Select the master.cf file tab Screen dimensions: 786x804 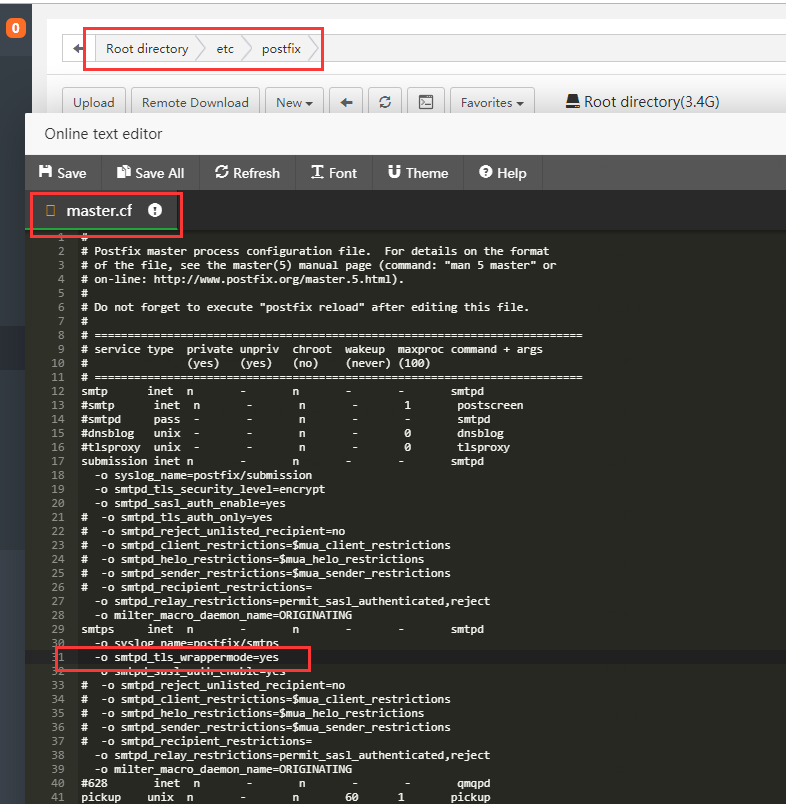tap(98, 211)
